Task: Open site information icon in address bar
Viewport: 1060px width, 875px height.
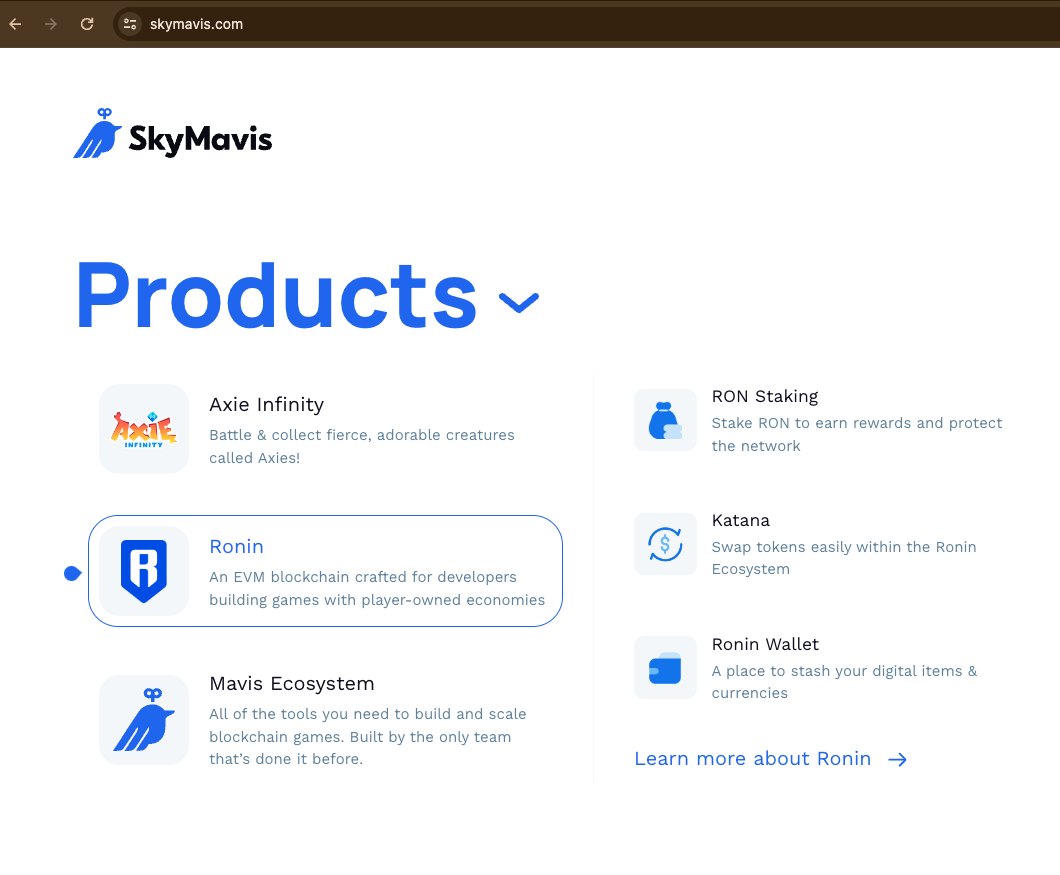Action: [x=130, y=24]
